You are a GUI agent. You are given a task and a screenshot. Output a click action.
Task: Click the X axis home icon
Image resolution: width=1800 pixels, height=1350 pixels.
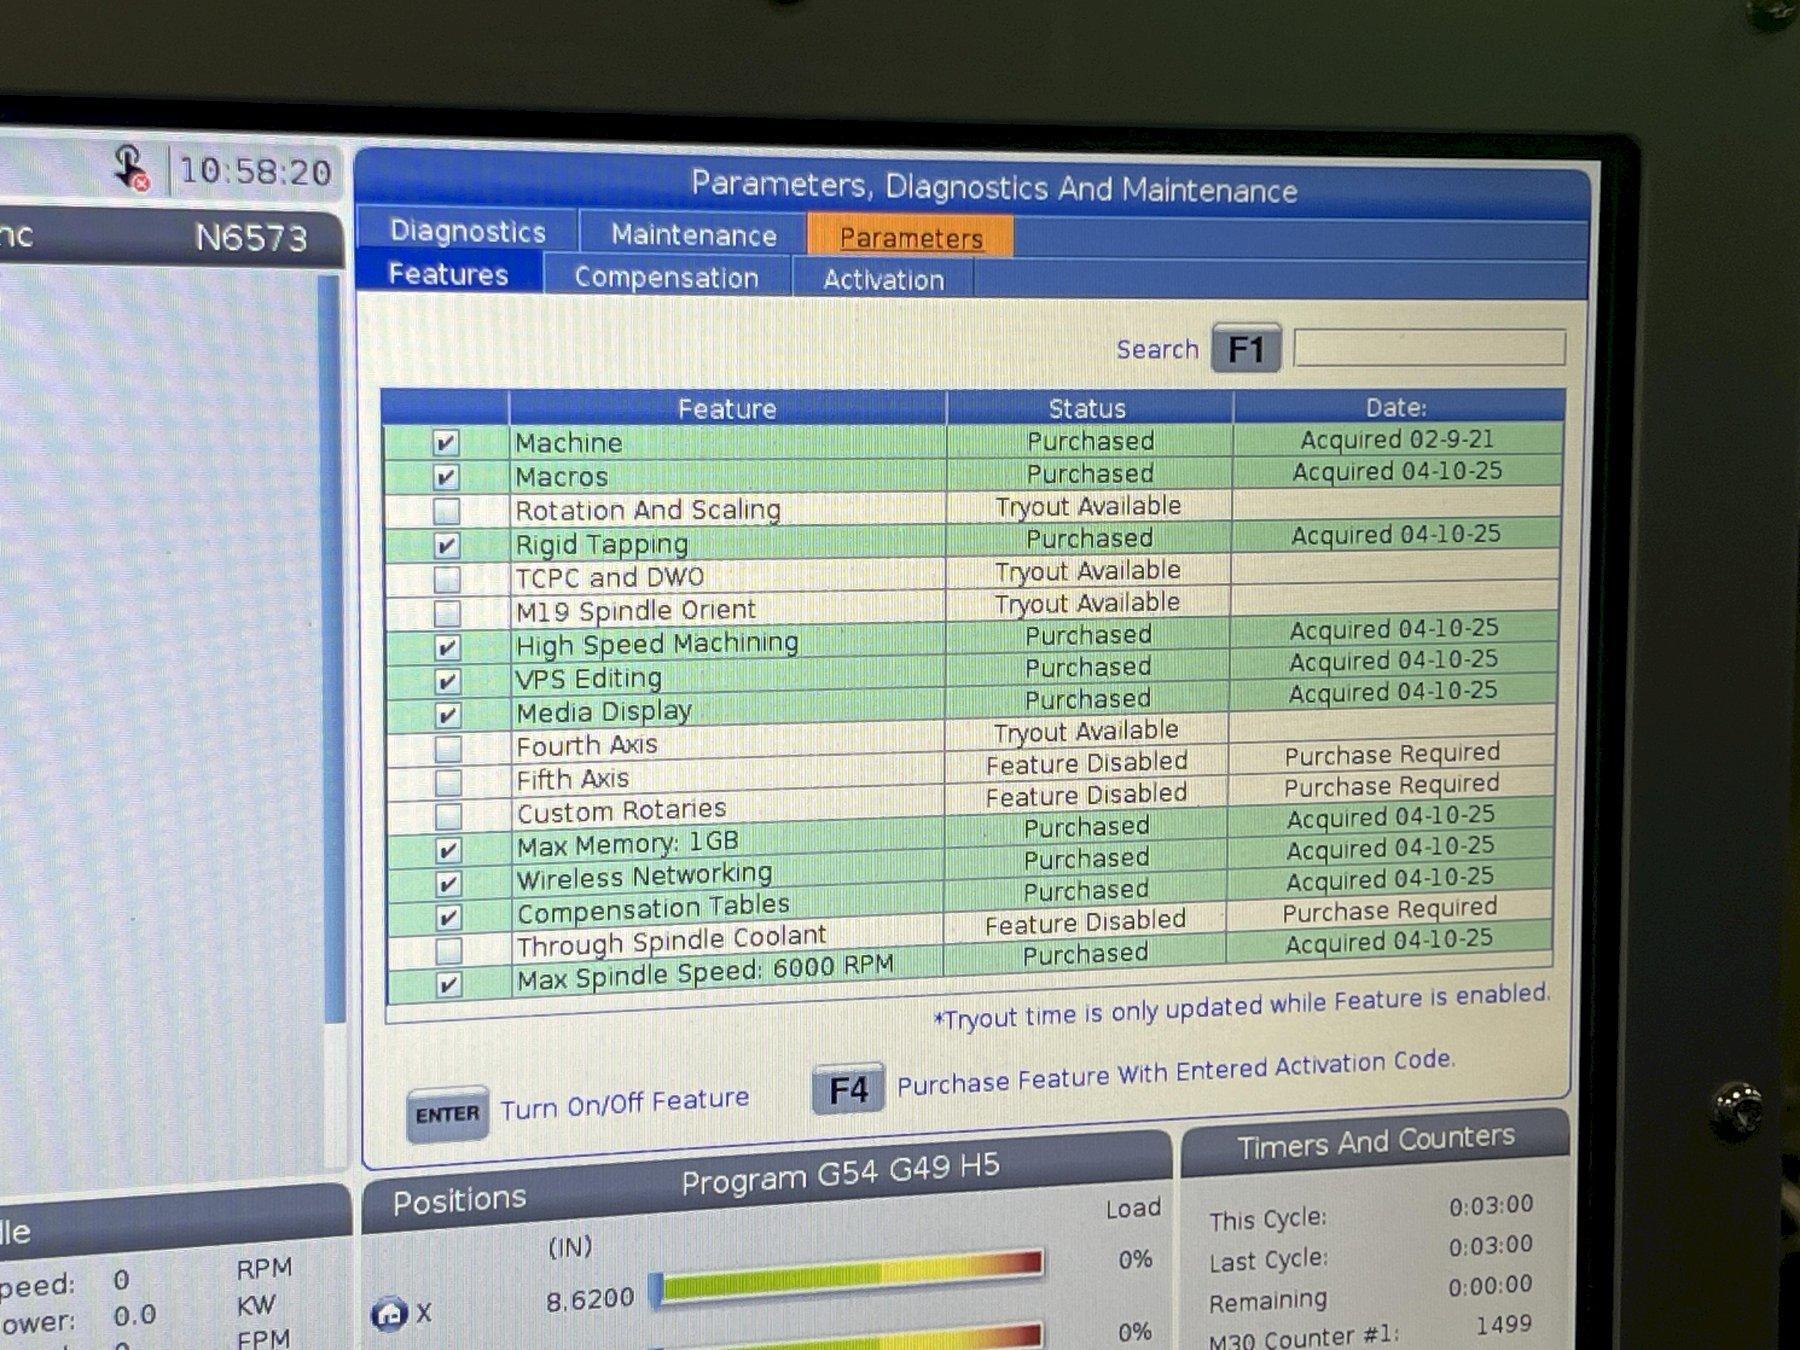coord(389,1312)
